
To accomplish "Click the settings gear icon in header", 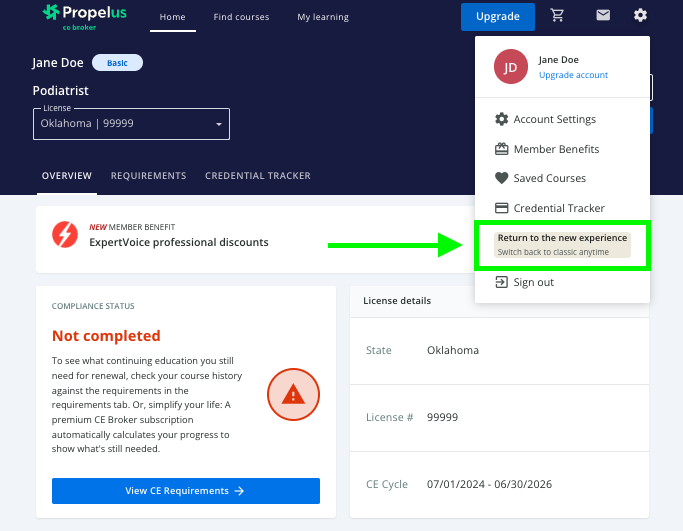I will [x=640, y=16].
